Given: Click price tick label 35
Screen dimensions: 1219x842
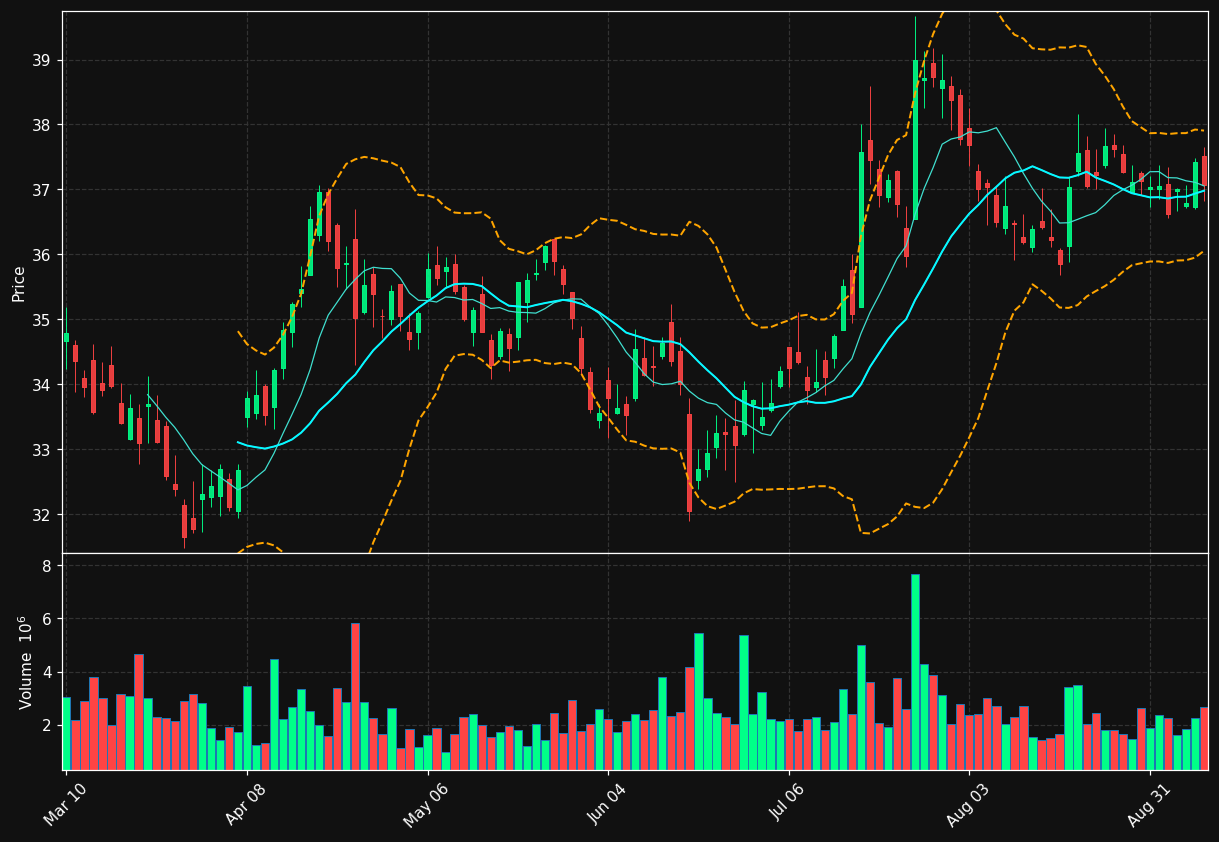Looking at the screenshot, I should (x=41, y=320).
